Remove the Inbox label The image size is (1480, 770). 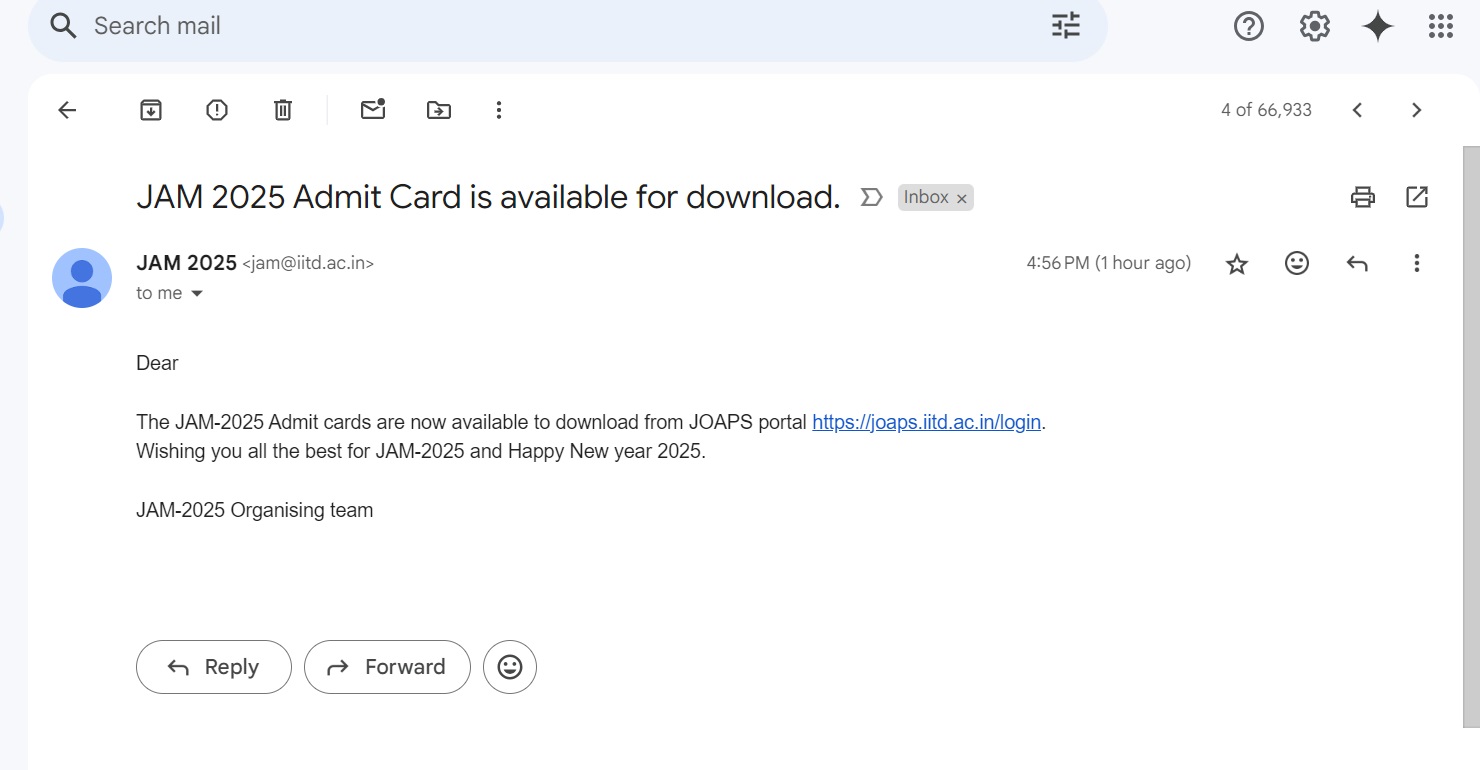tap(961, 197)
